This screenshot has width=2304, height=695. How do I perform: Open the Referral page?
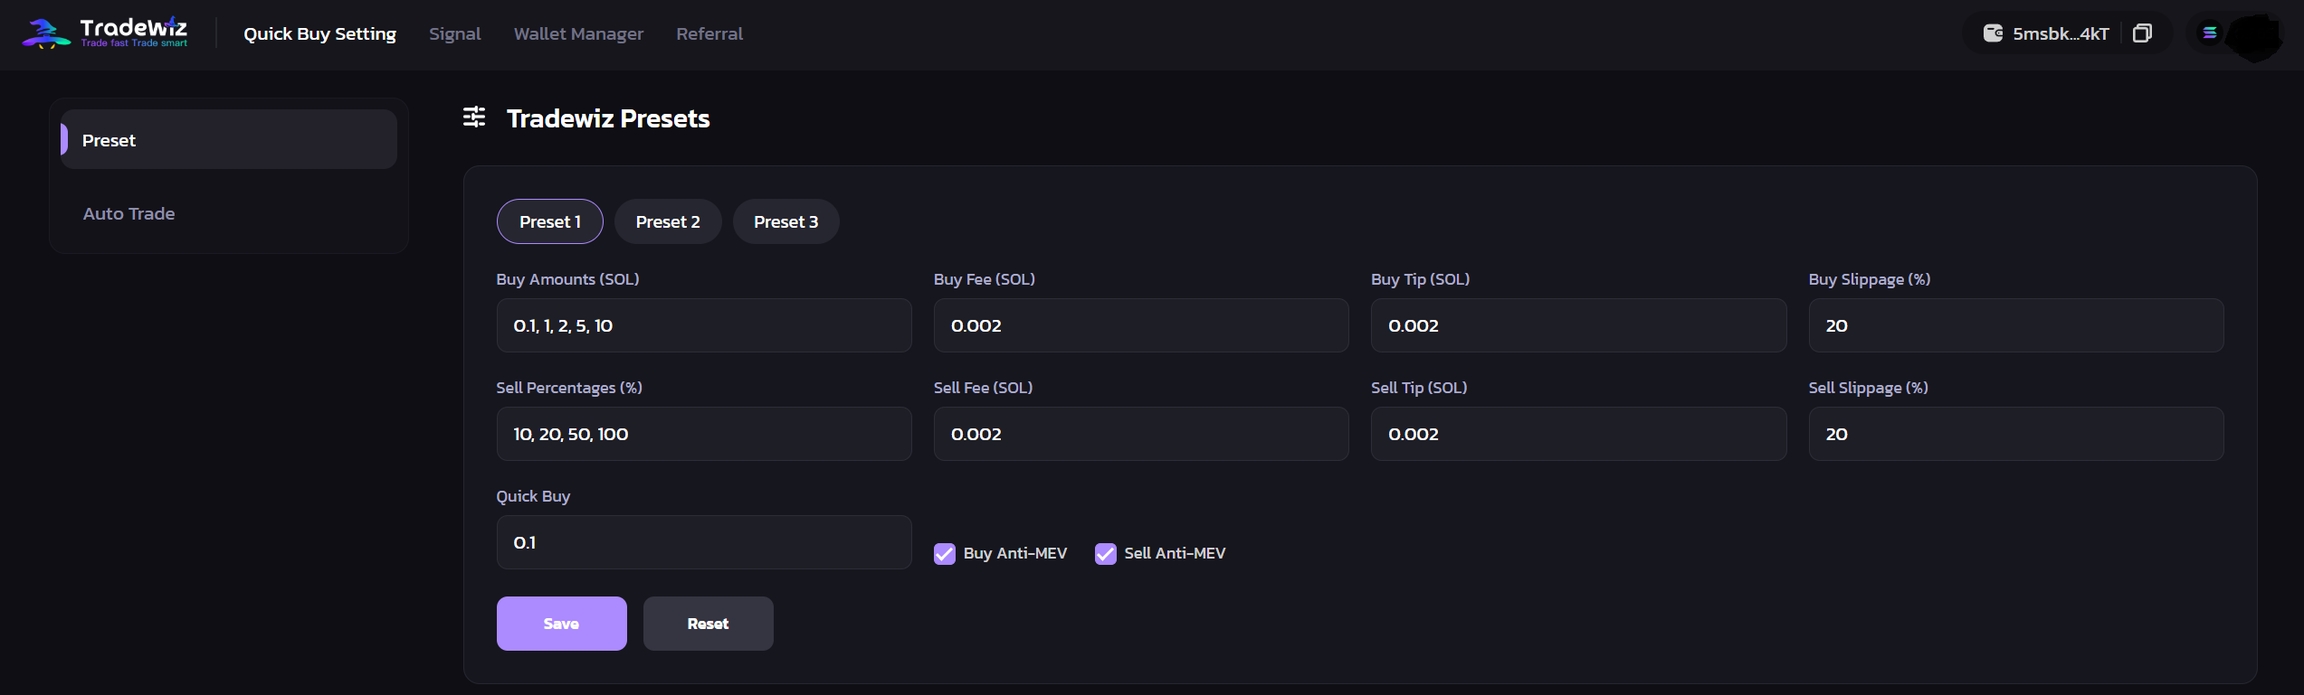pos(709,34)
